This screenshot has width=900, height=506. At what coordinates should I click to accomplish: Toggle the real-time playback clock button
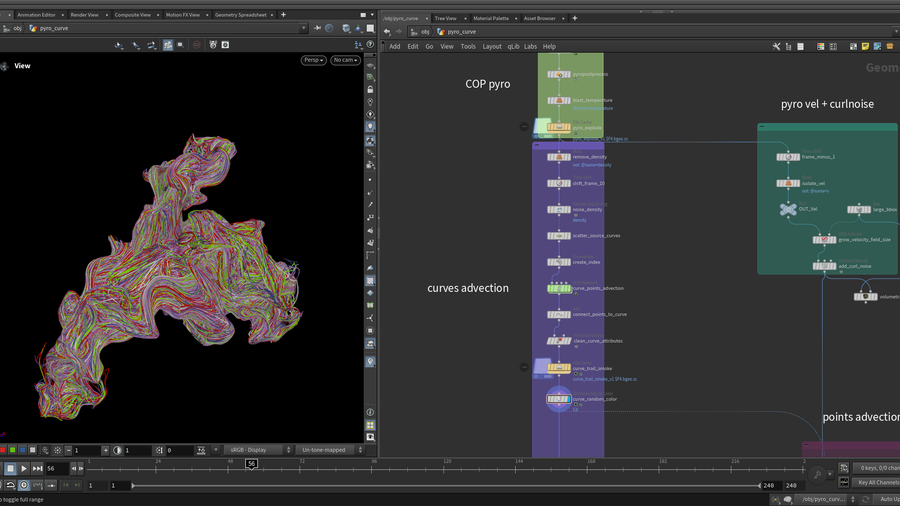[x=24, y=485]
